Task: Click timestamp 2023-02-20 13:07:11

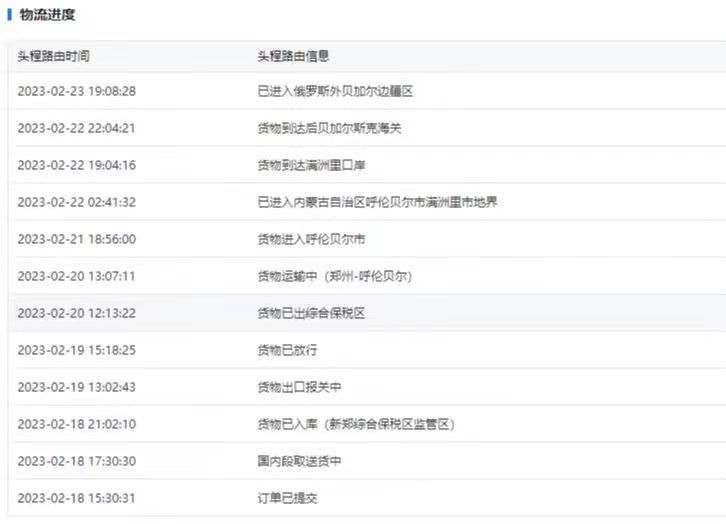Action: pyautogui.click(x=76, y=276)
